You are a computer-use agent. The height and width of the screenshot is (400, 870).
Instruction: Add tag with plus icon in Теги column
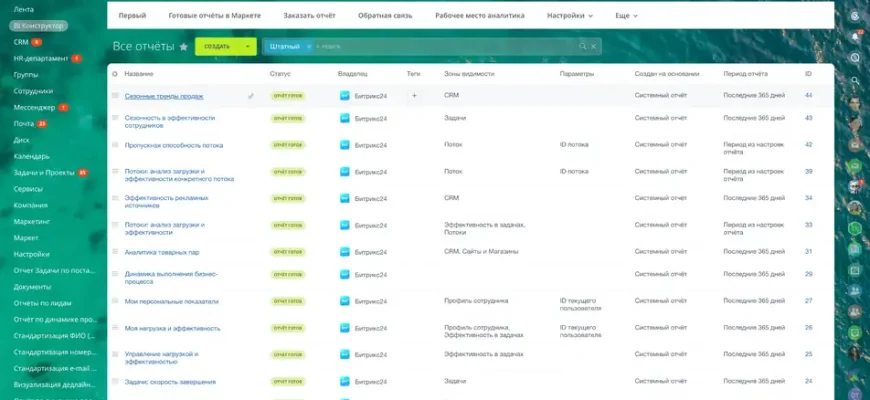coord(414,96)
